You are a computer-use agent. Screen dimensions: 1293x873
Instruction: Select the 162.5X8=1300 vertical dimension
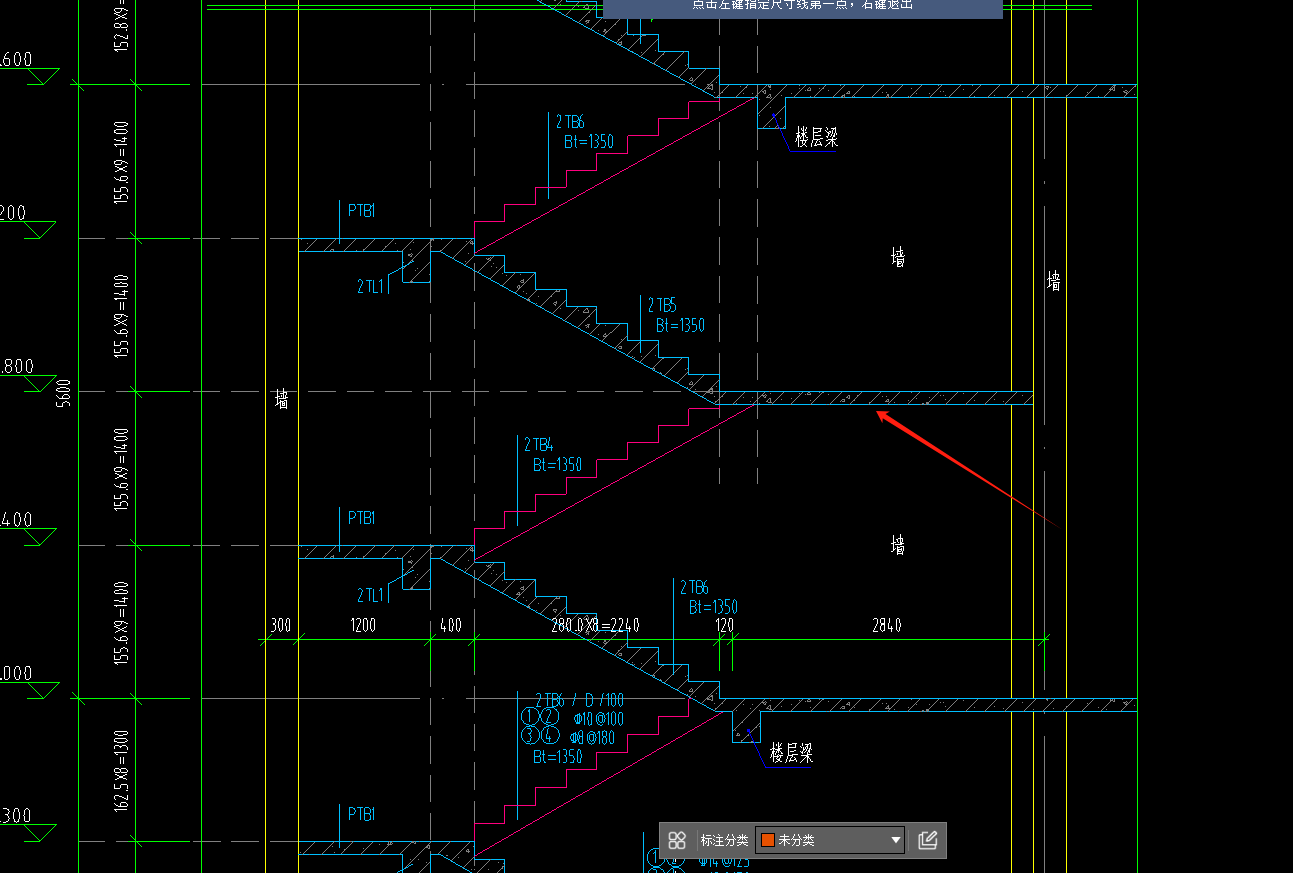coord(121,770)
